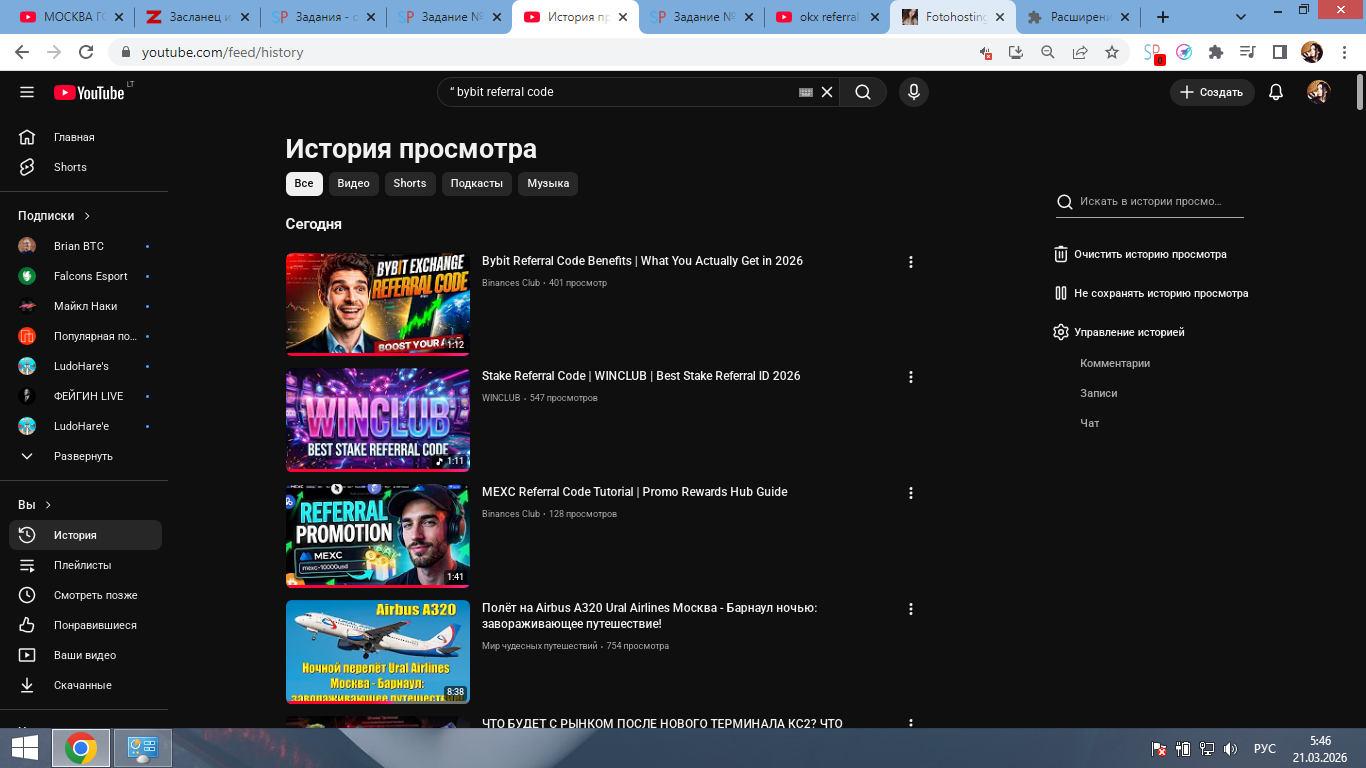The height and width of the screenshot is (768, 1366).
Task: Open Управление историей
Action: (1119, 332)
